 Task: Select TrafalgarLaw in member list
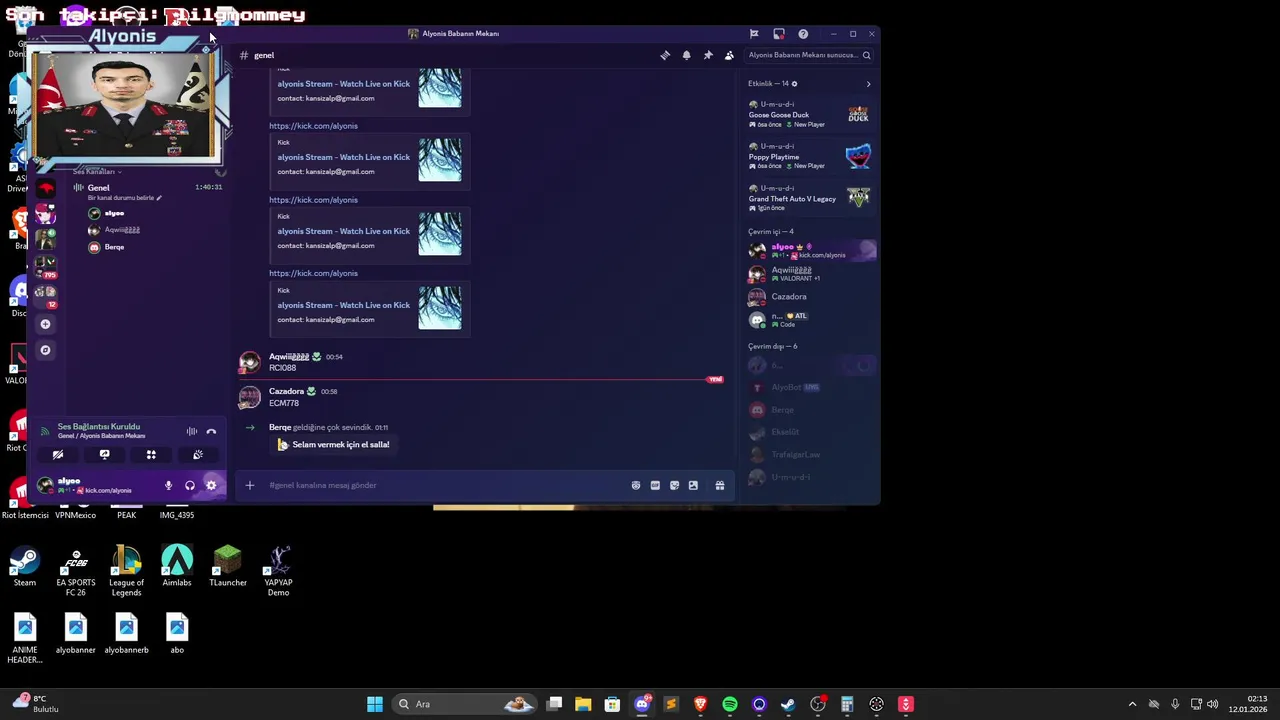click(810, 455)
